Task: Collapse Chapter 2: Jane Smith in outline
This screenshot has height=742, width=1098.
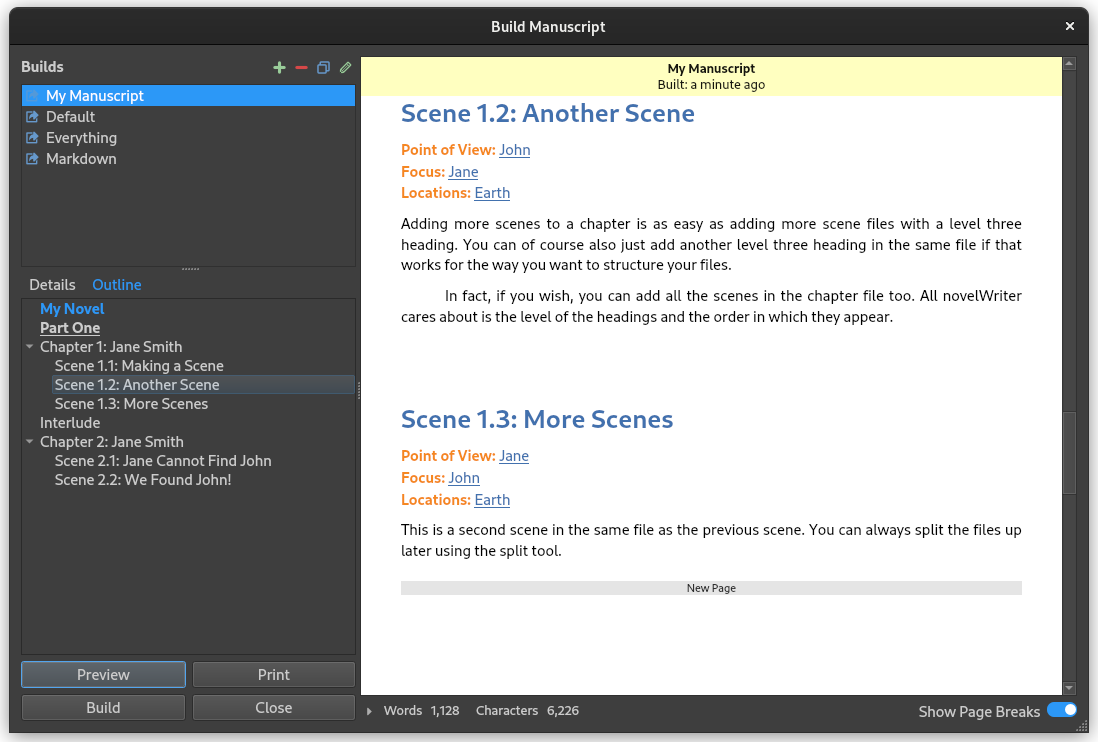Action: (29, 442)
